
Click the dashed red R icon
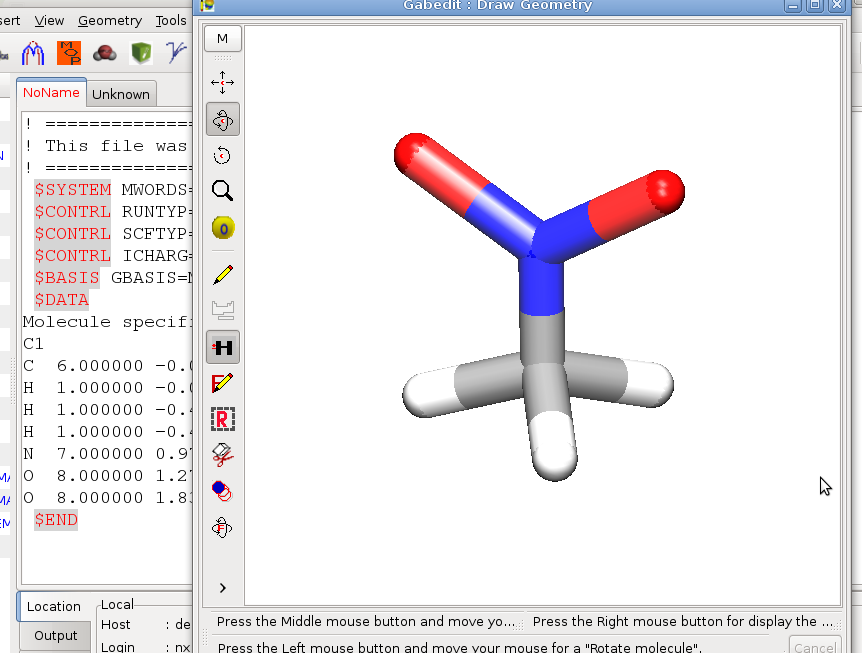coord(222,419)
